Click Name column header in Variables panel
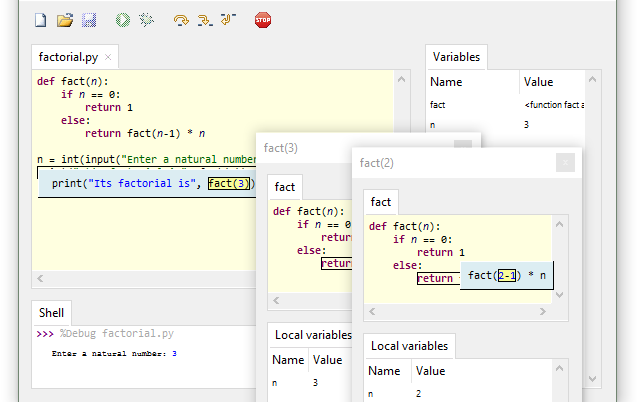 tap(446, 82)
